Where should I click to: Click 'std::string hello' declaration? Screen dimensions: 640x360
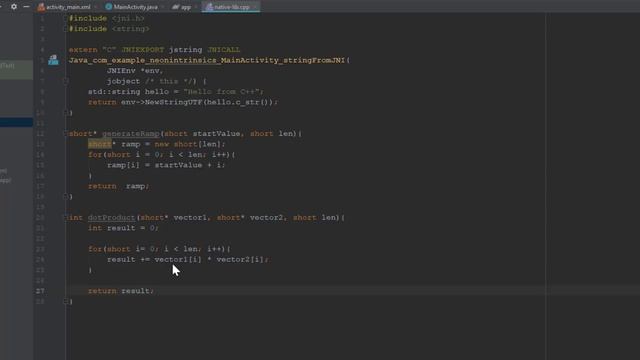[128, 92]
